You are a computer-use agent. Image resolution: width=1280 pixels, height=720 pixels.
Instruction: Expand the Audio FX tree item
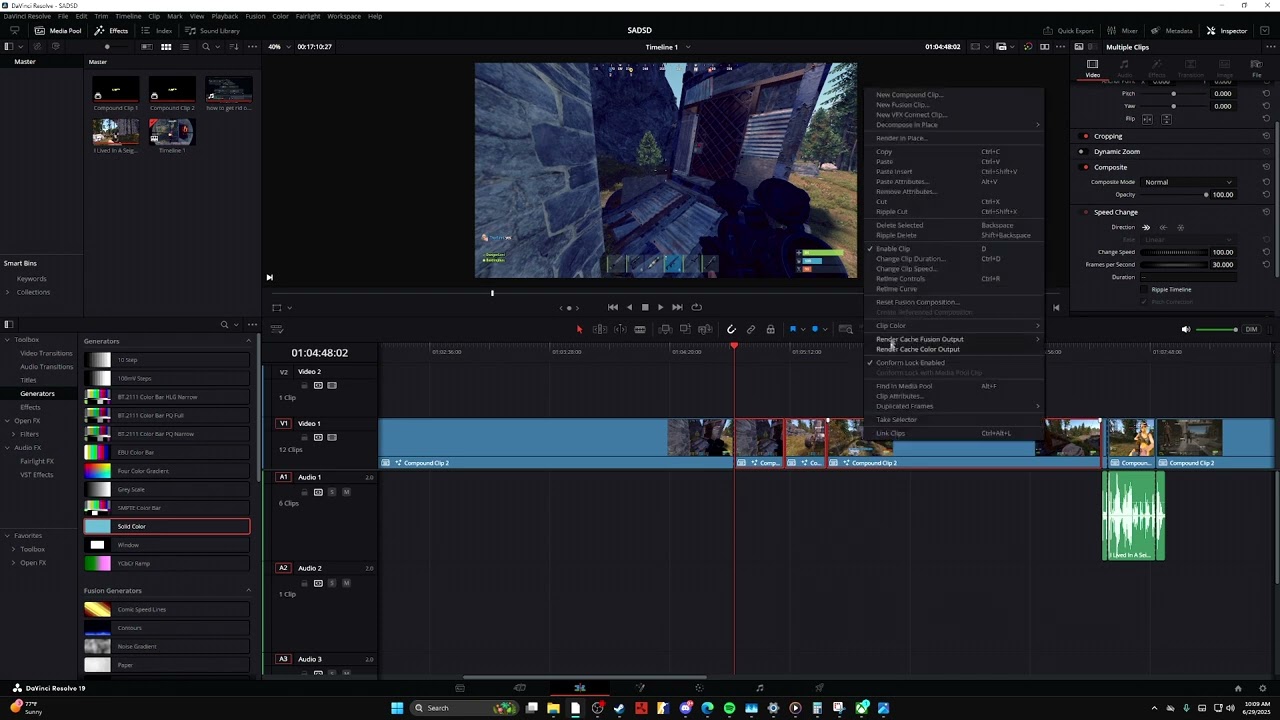pos(8,448)
